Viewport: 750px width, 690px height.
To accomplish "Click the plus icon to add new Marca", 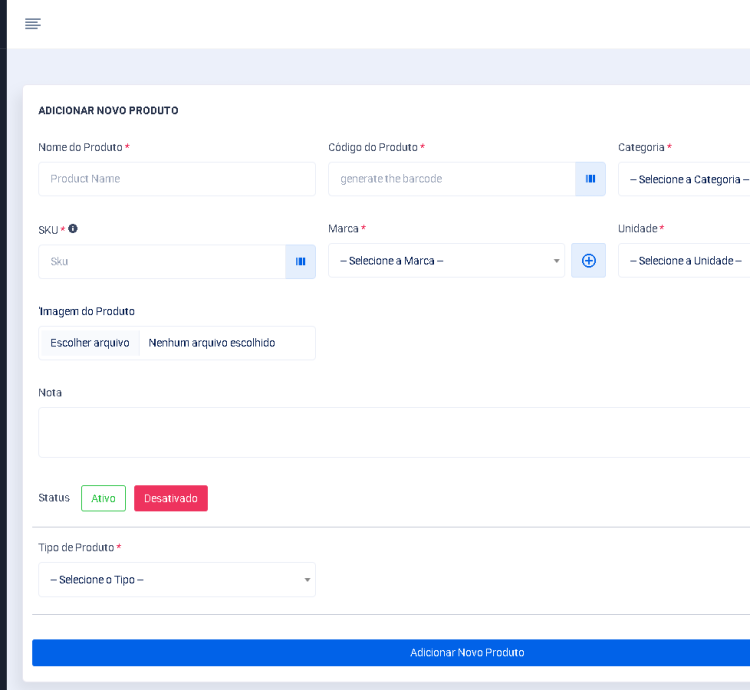I will 588,261.
